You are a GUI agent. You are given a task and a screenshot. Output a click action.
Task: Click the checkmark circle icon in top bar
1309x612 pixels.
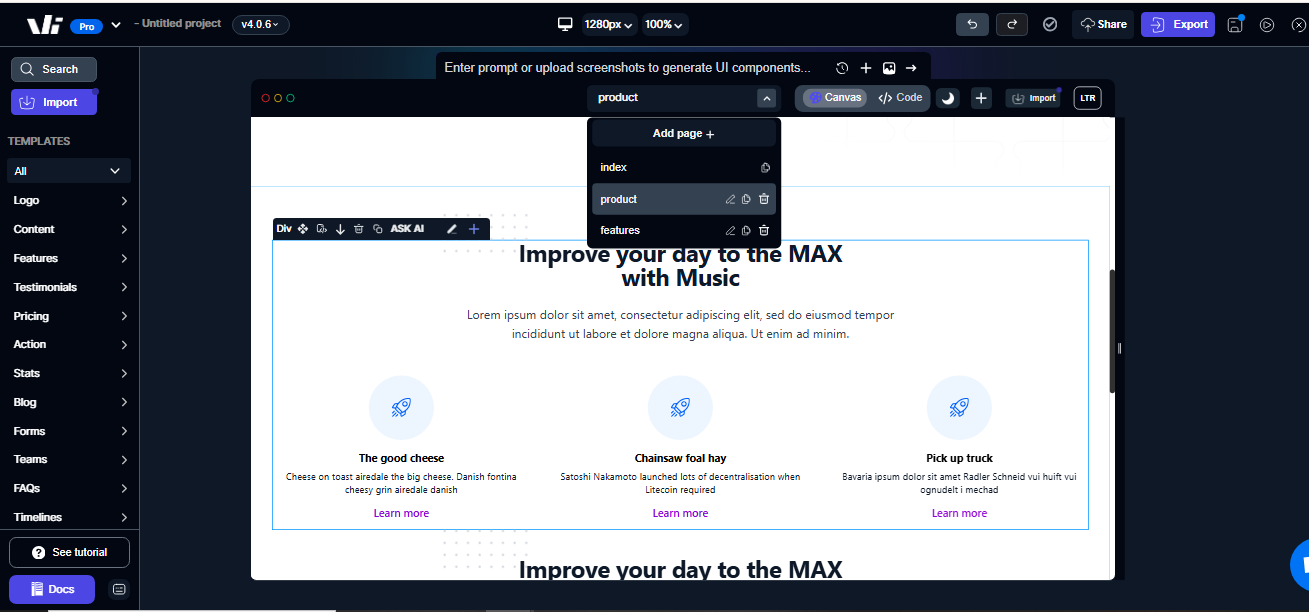(1050, 24)
